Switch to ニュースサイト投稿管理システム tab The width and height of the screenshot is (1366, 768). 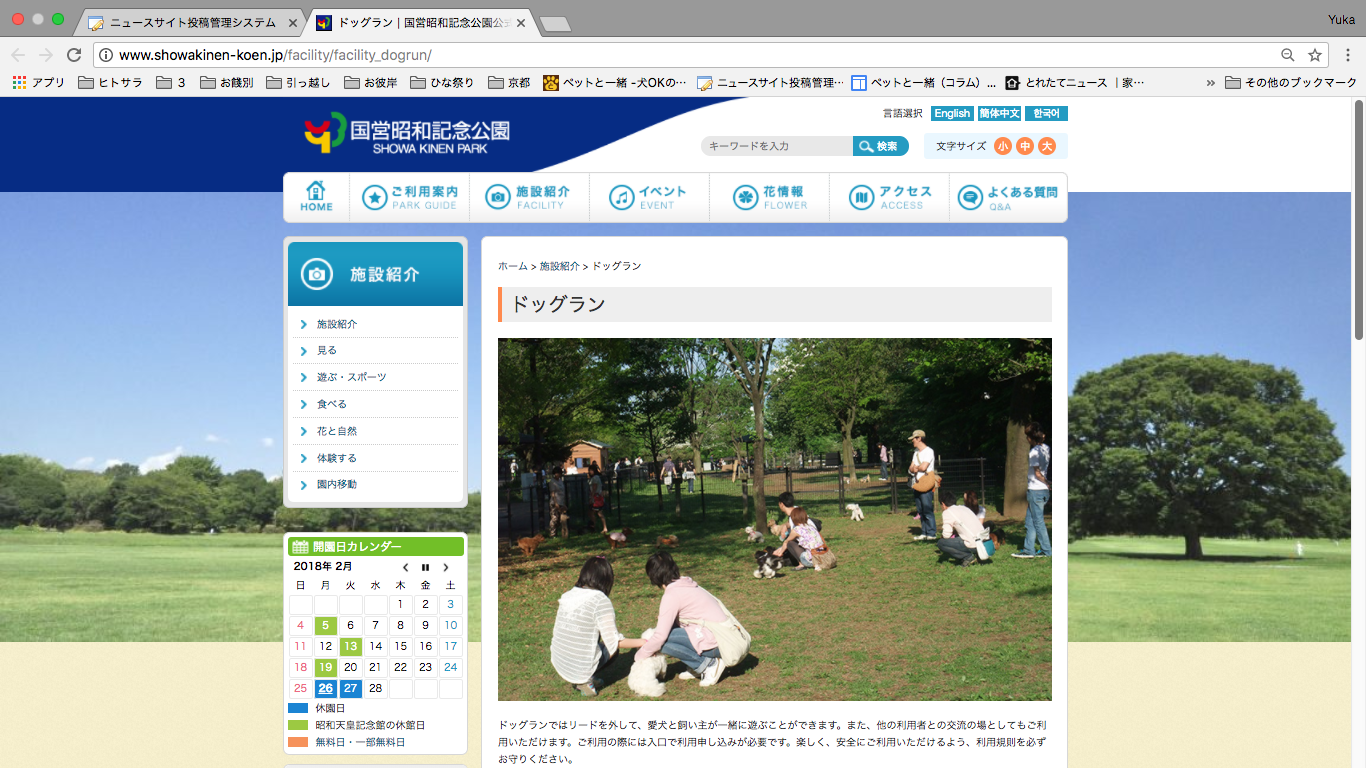(190, 22)
